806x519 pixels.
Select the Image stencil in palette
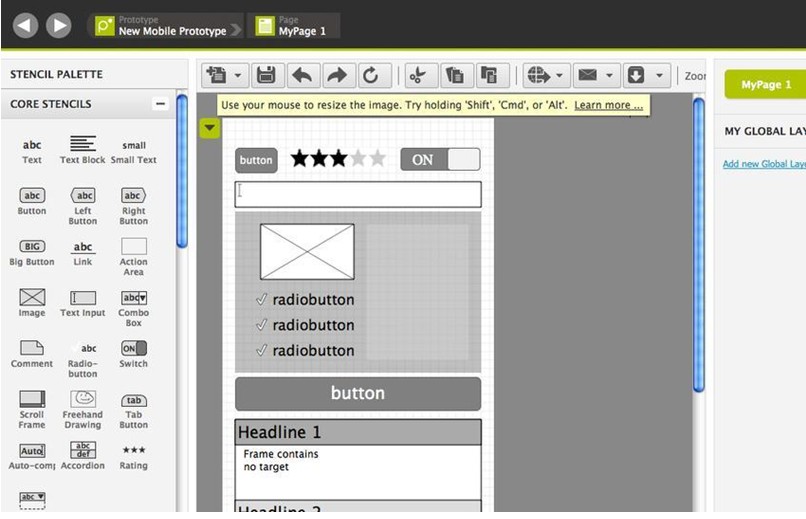pos(32,302)
